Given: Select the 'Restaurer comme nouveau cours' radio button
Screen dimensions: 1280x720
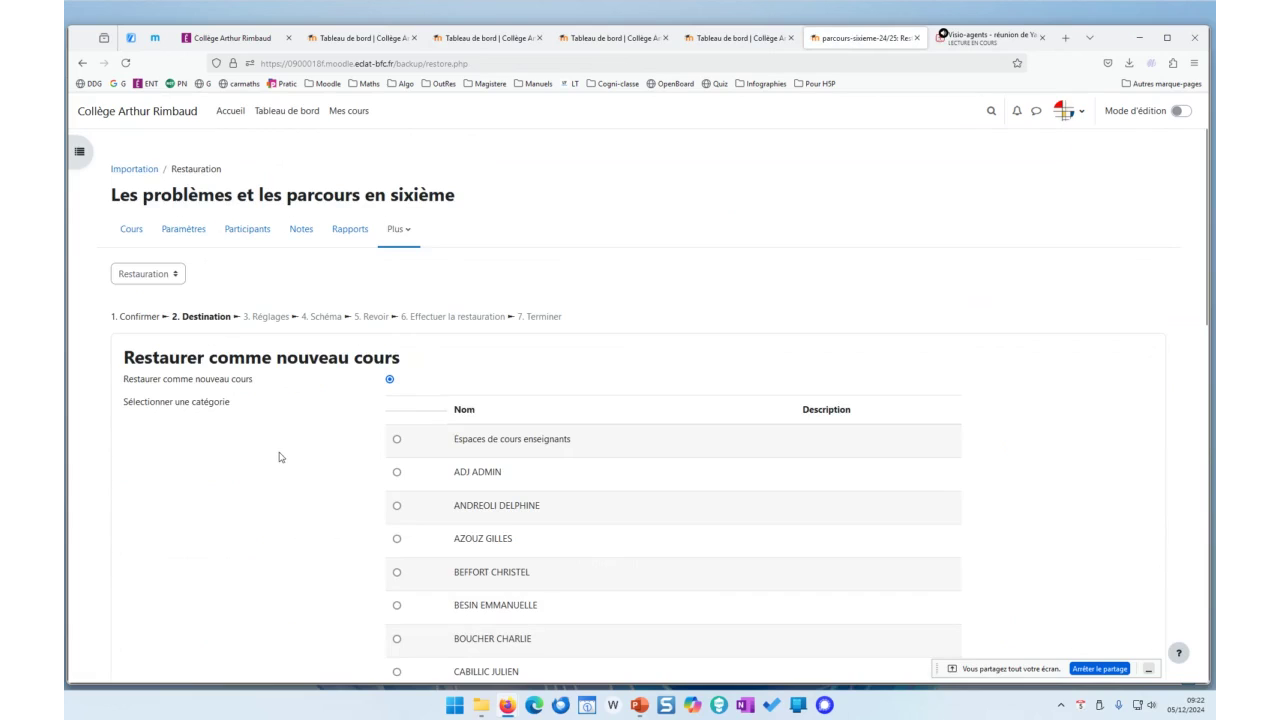Looking at the screenshot, I should click(389, 379).
